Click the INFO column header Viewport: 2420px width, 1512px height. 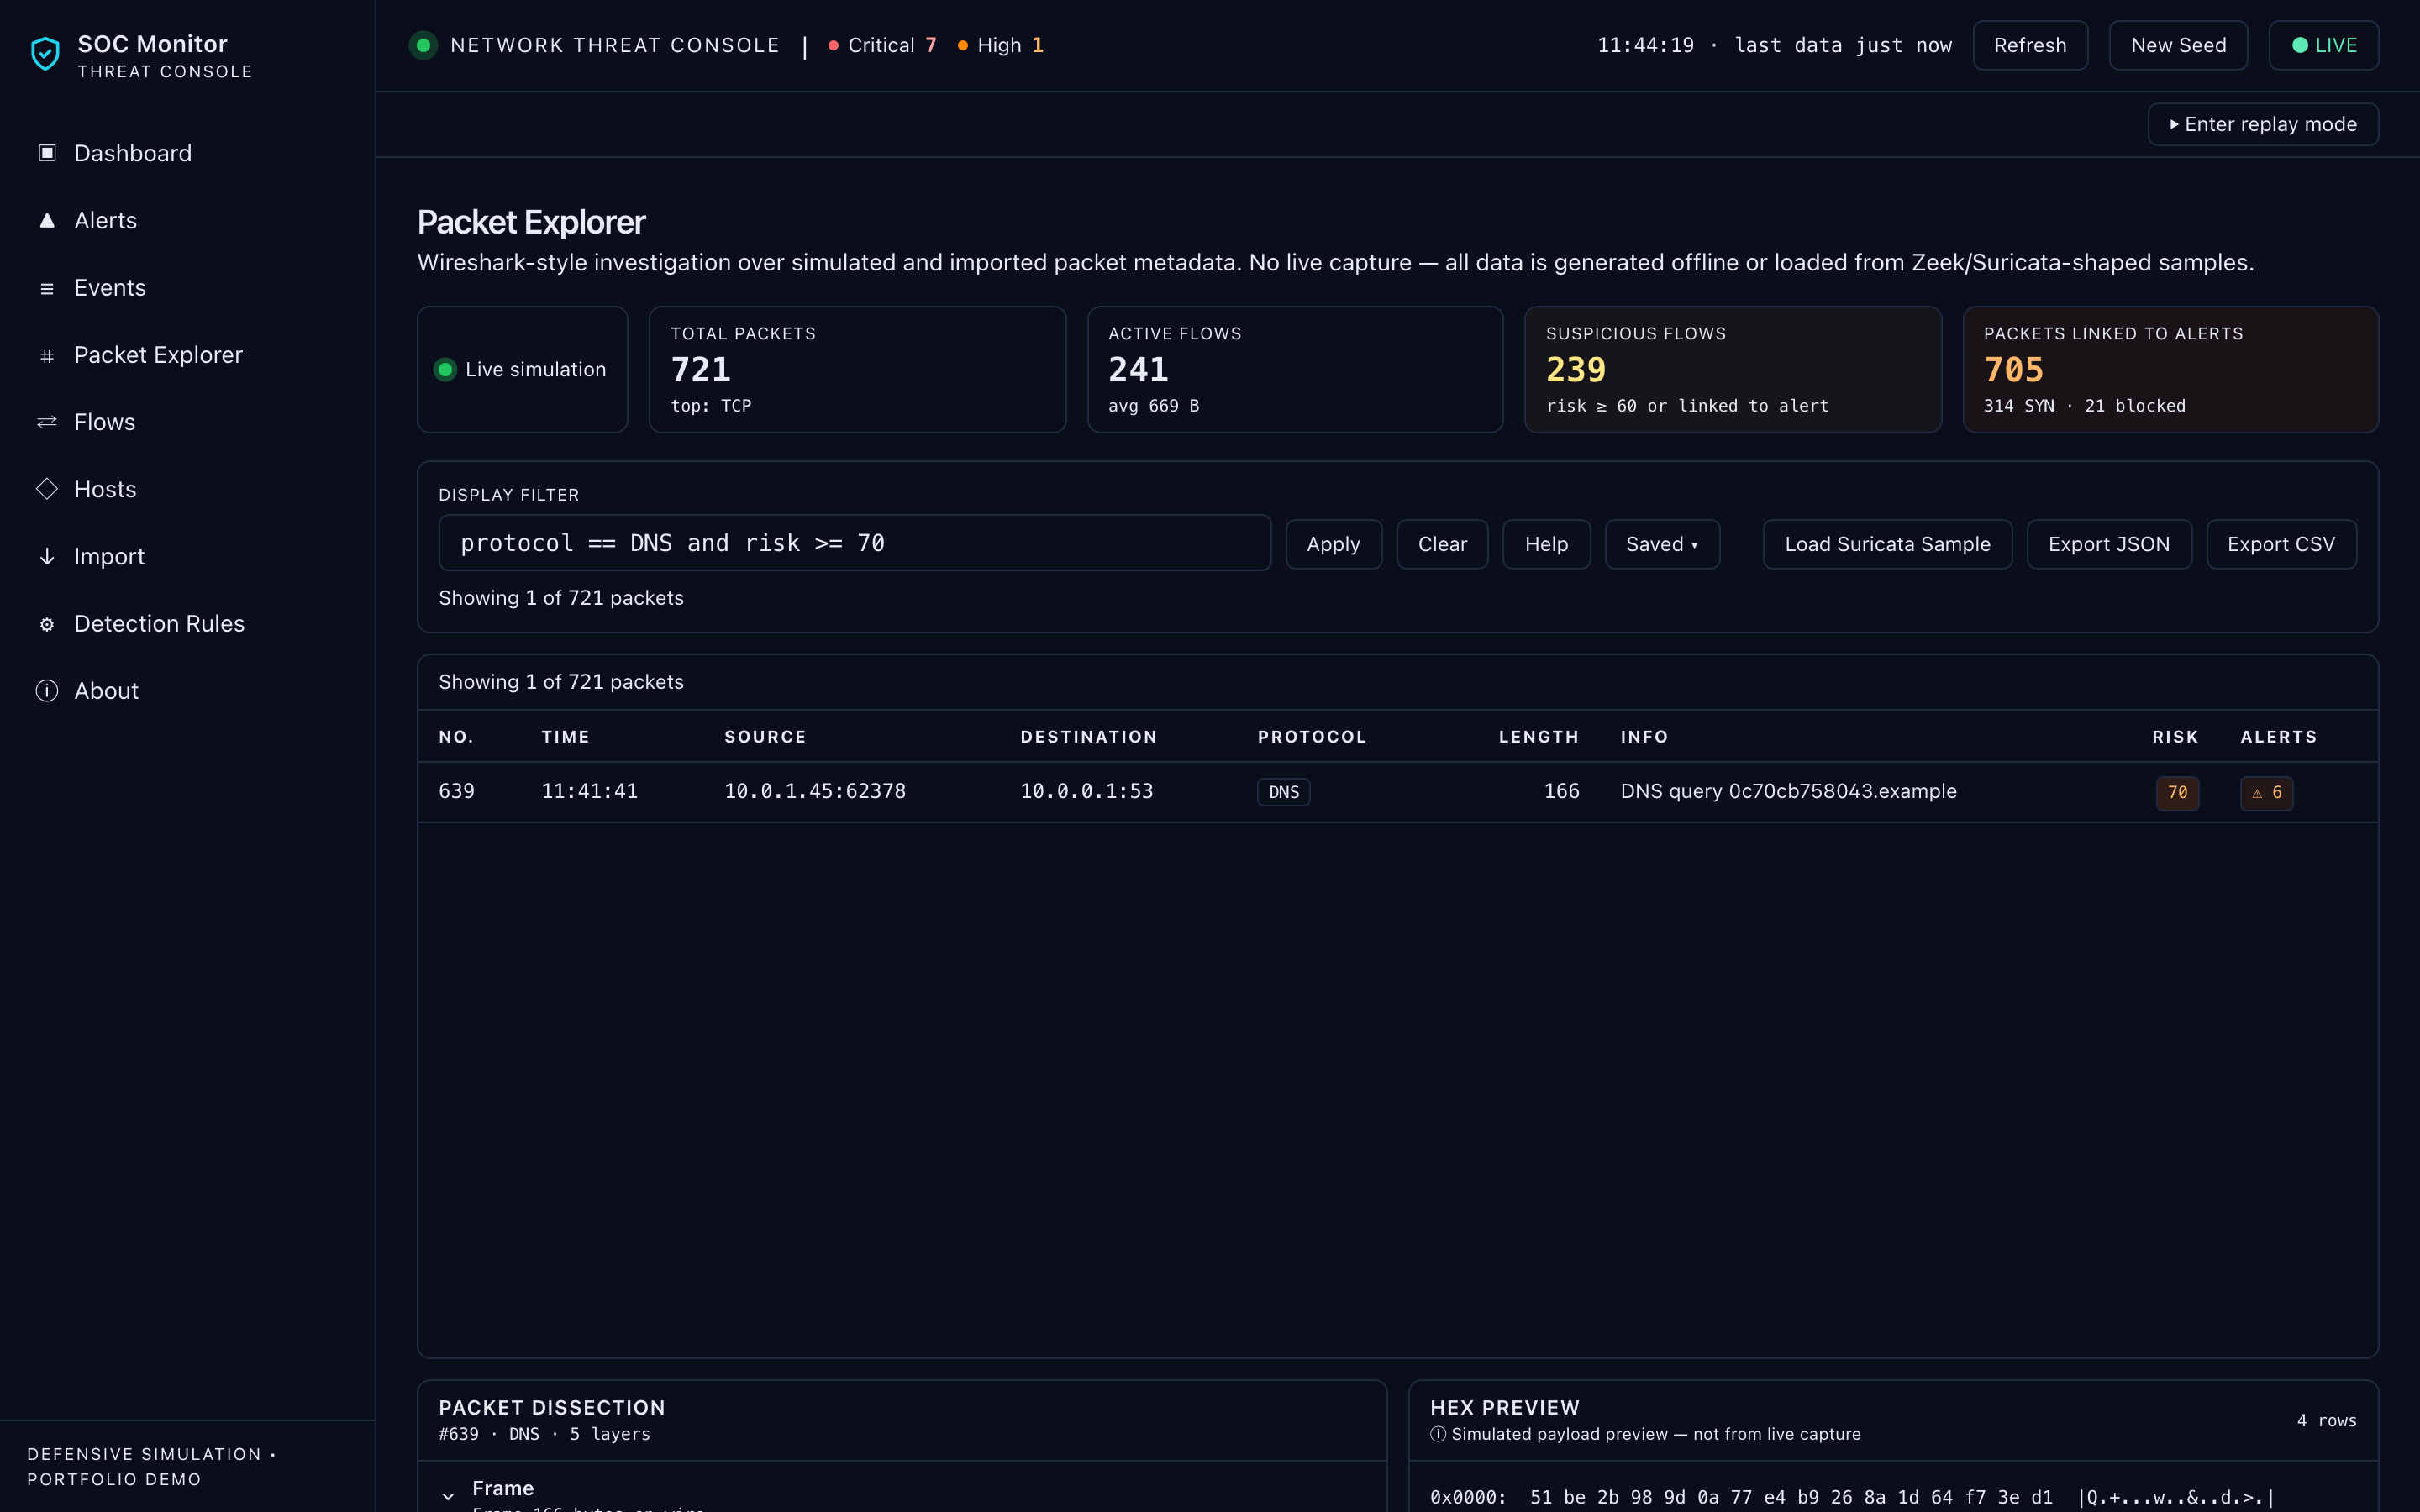pos(1644,737)
